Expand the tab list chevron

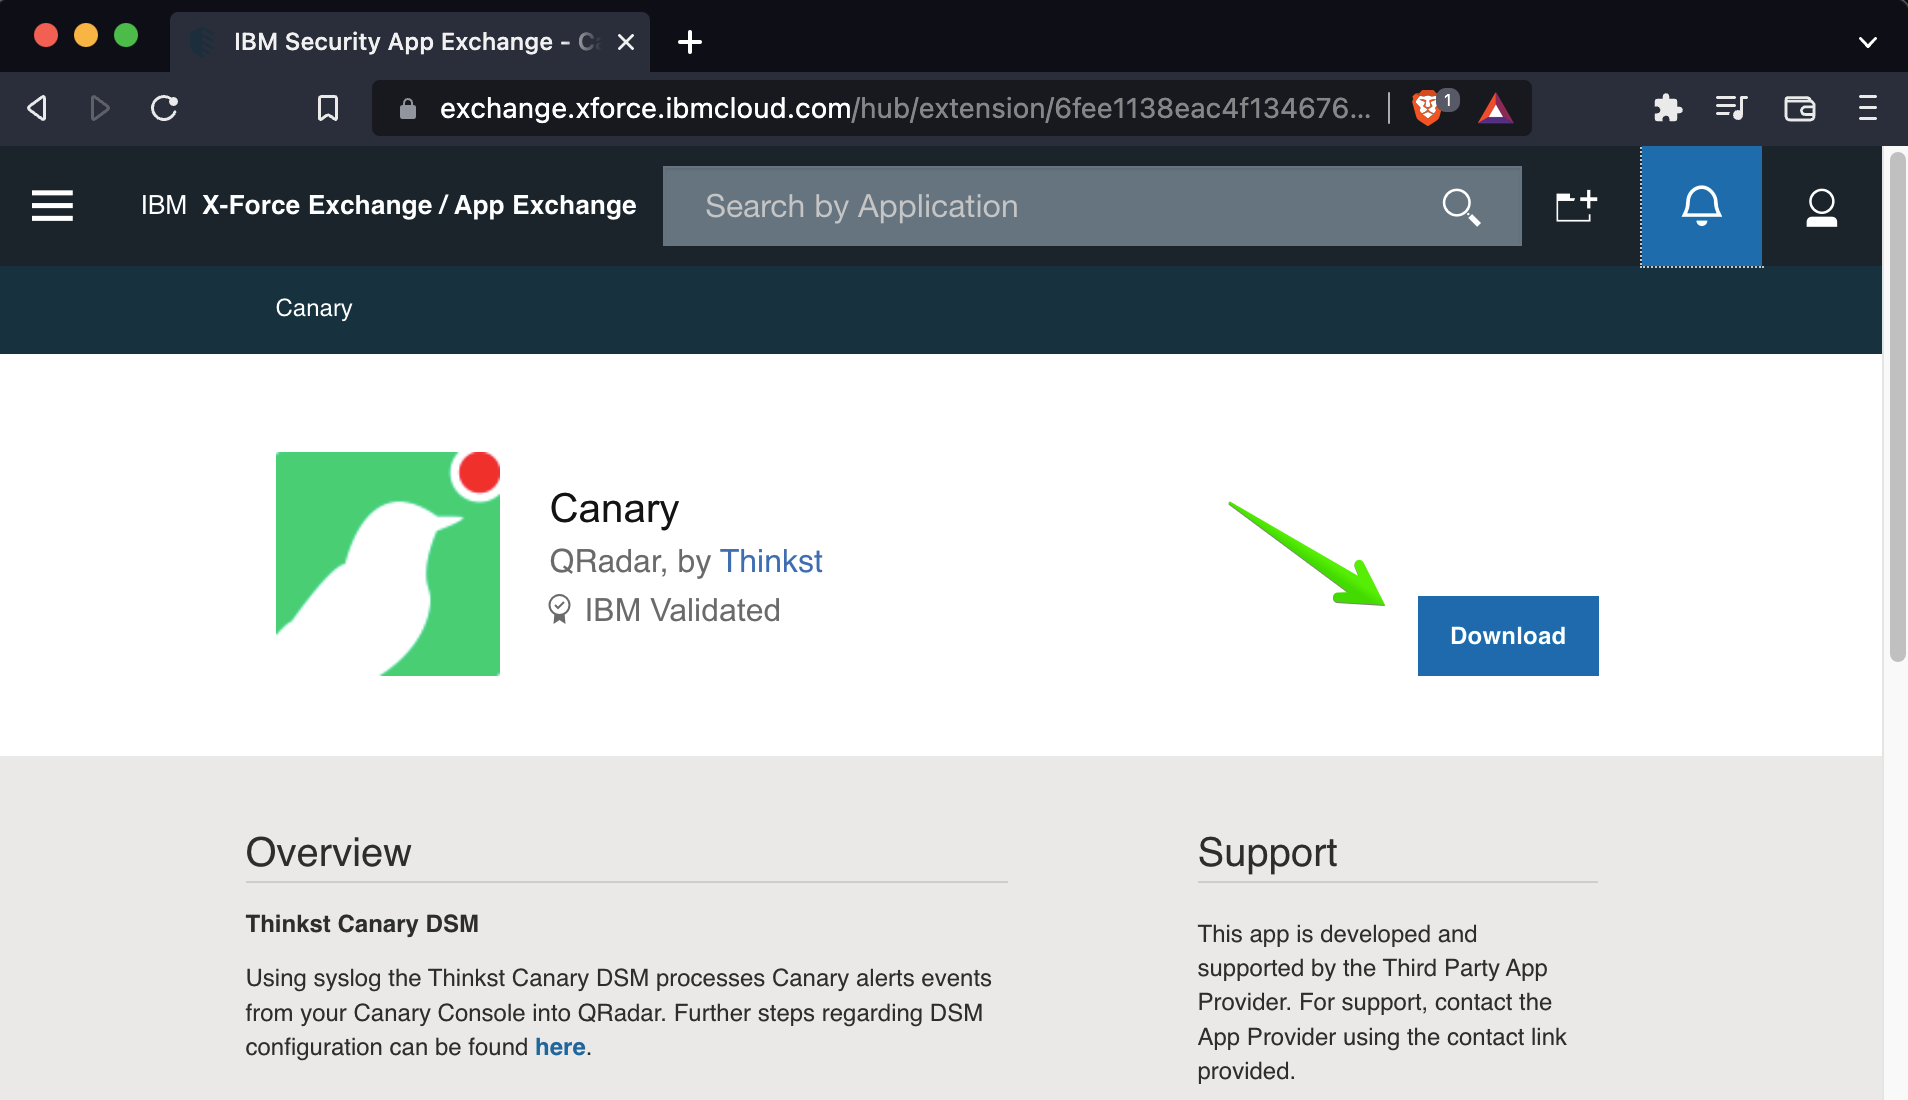(1867, 42)
